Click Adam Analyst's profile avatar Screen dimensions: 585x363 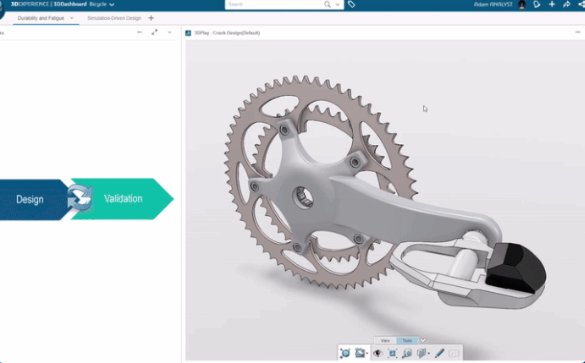522,4
